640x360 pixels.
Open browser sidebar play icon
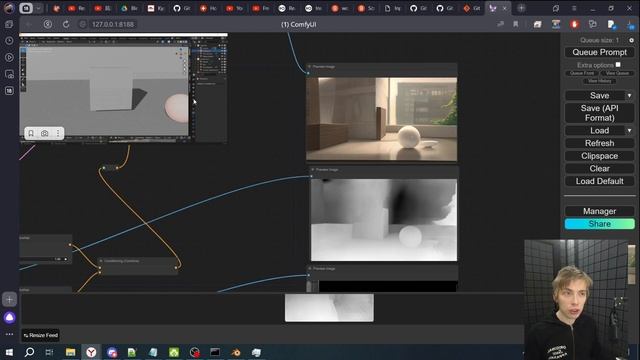pyautogui.click(x=9, y=58)
